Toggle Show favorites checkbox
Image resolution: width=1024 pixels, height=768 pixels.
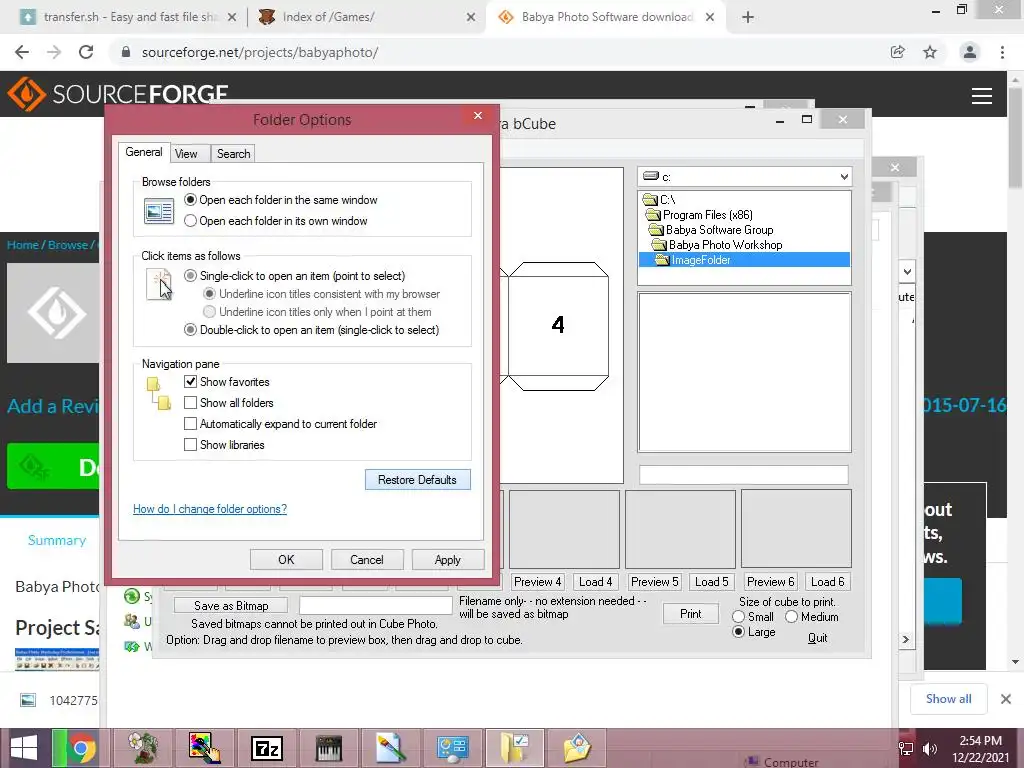190,381
